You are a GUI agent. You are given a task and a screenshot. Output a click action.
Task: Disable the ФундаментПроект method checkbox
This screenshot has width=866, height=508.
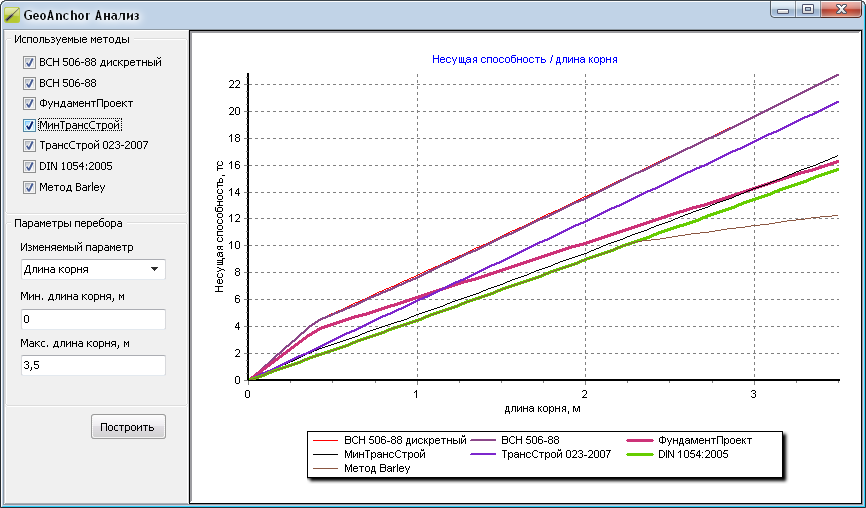(29, 104)
